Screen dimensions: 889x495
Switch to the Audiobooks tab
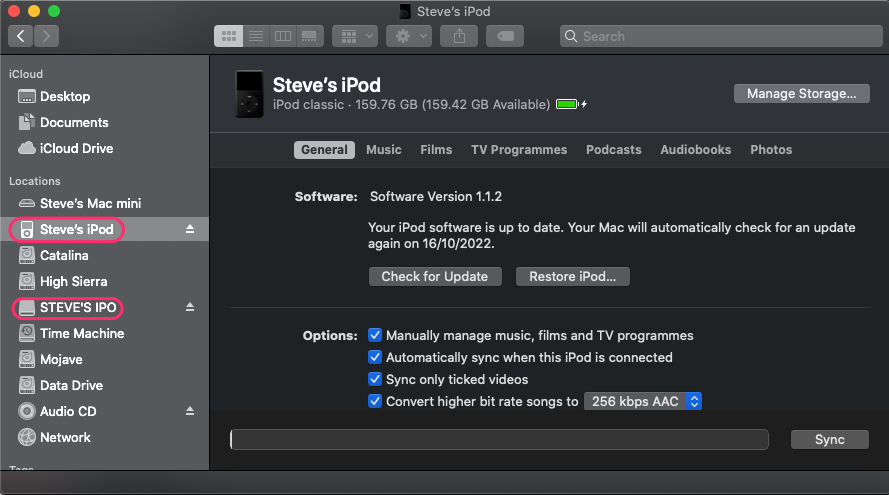696,150
